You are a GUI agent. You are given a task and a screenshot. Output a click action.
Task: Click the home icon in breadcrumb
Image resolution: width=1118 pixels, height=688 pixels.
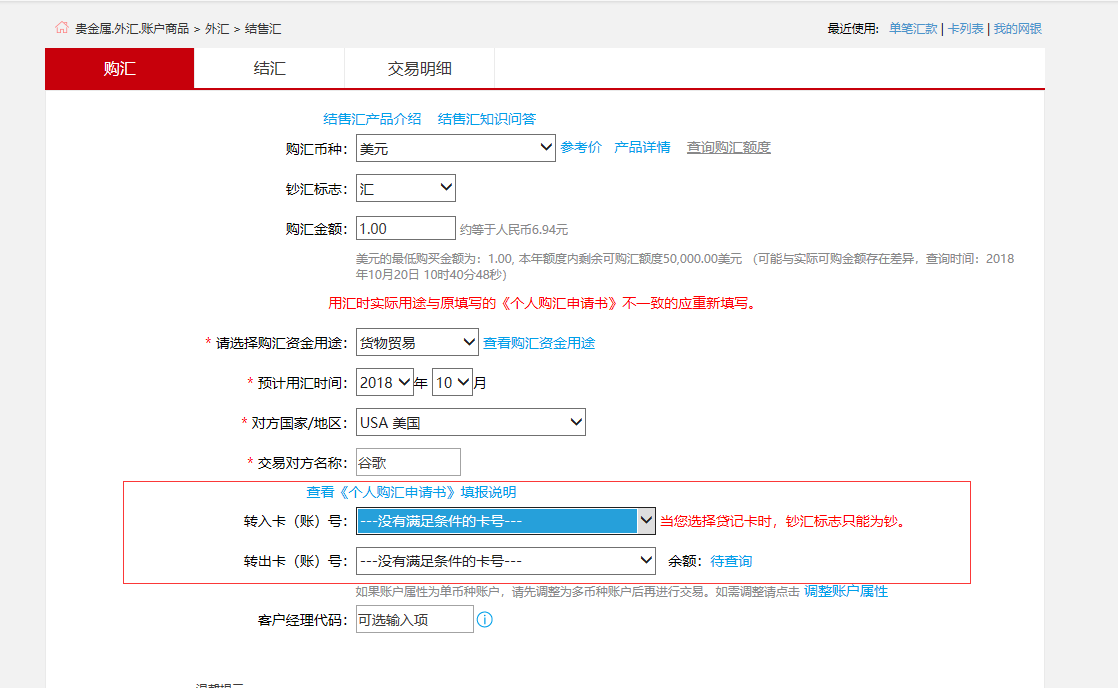62,28
